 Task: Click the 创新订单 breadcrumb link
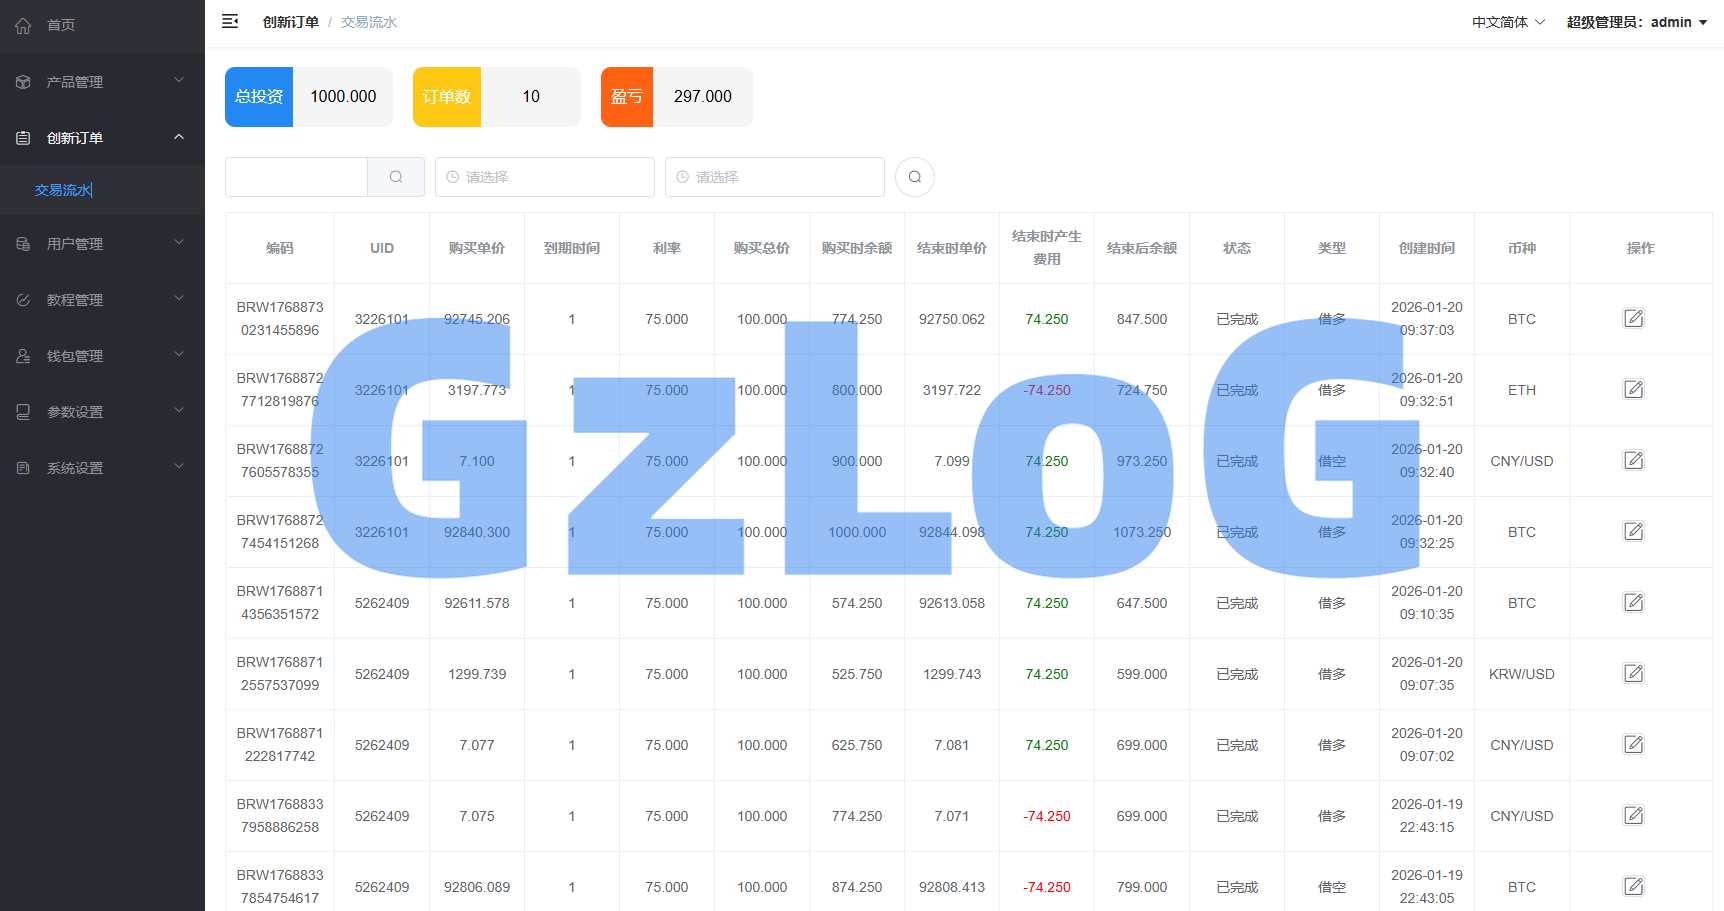tap(290, 22)
